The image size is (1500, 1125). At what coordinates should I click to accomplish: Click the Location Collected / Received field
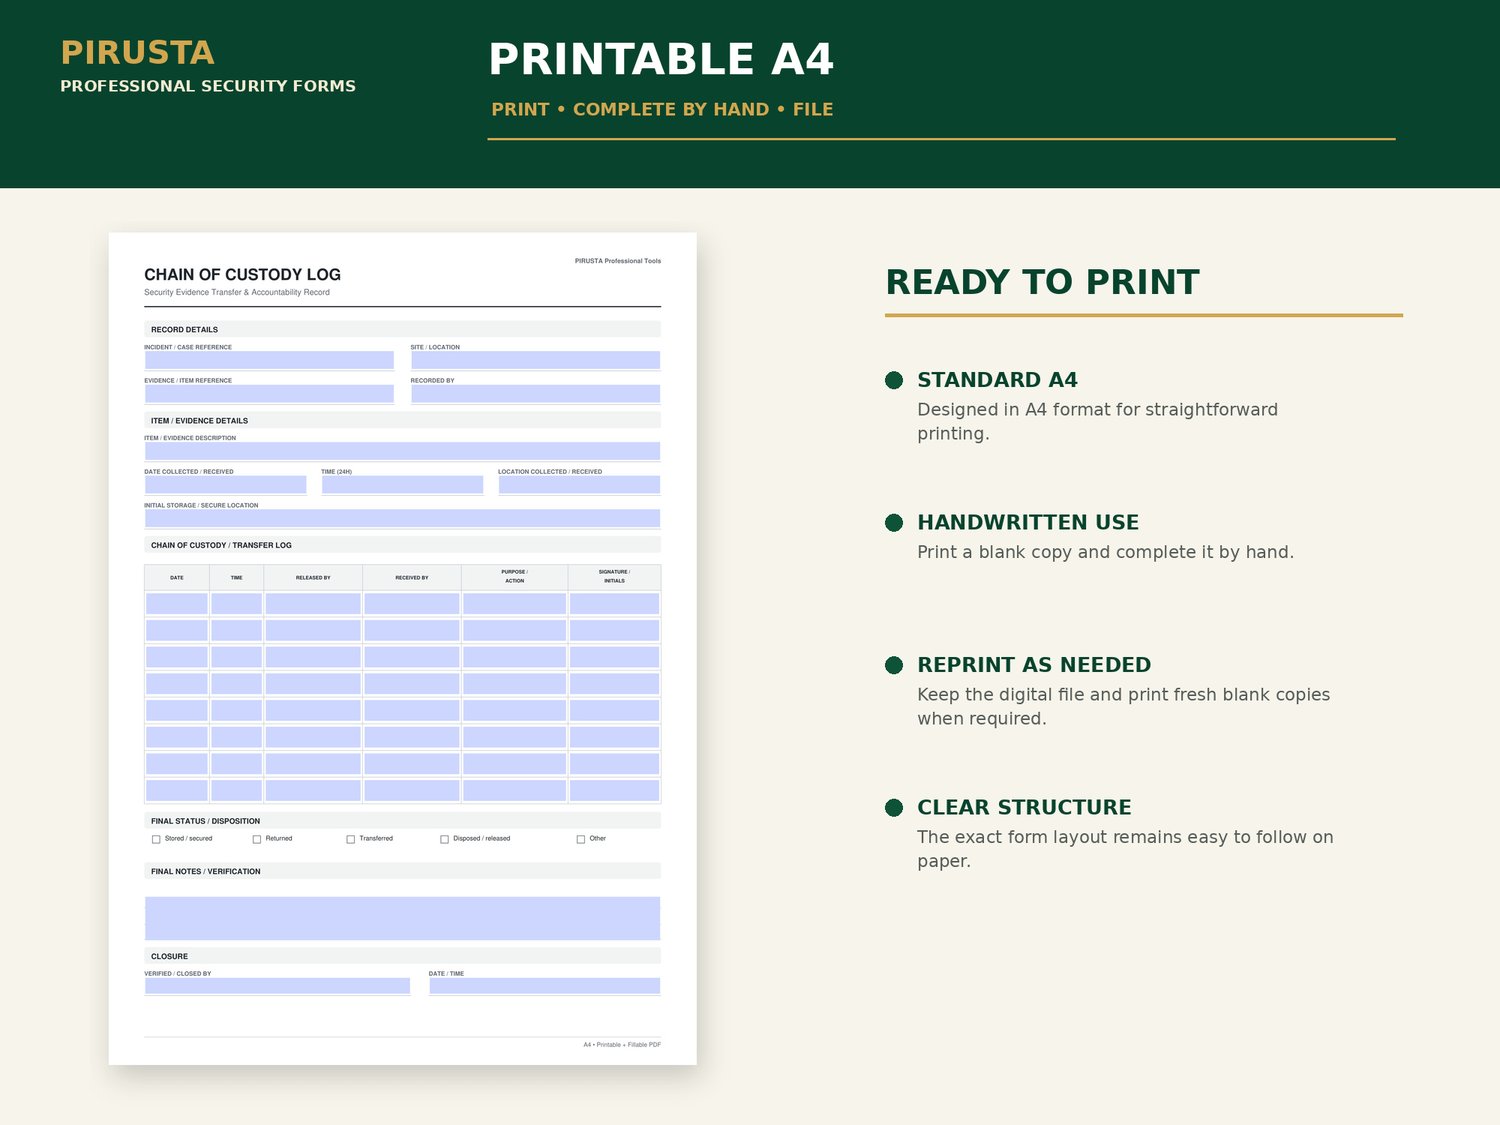(x=579, y=485)
